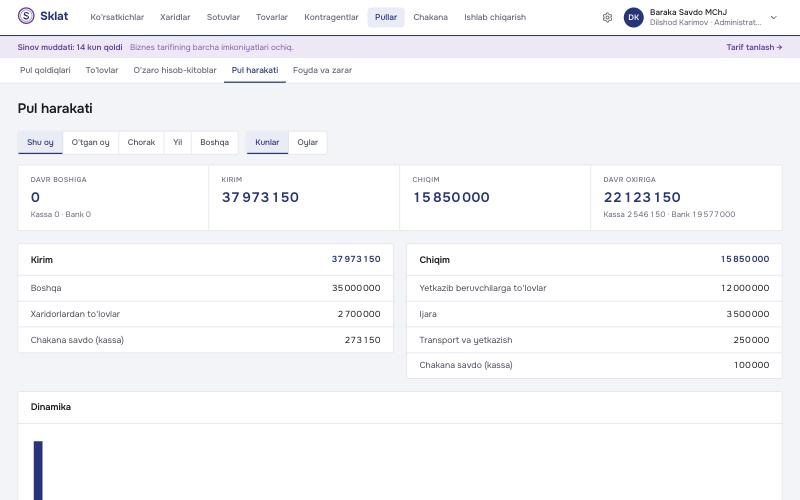Click Tarif tanlash link
The image size is (800, 500).
click(754, 47)
